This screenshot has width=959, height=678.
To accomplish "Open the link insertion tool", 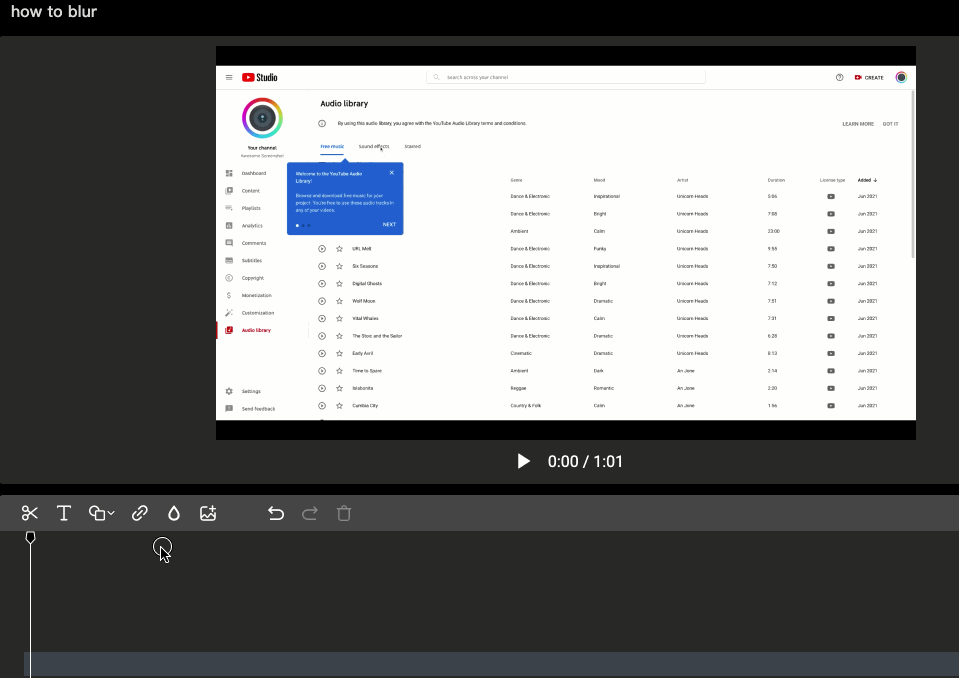I will coord(139,513).
